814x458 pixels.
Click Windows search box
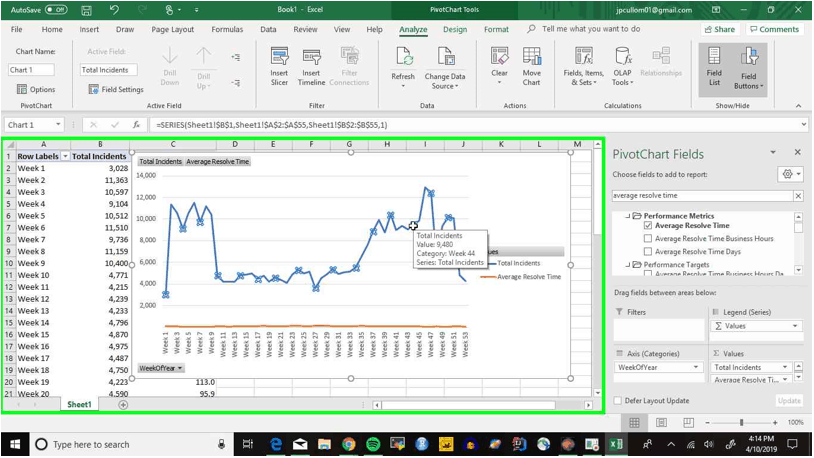tap(131, 444)
